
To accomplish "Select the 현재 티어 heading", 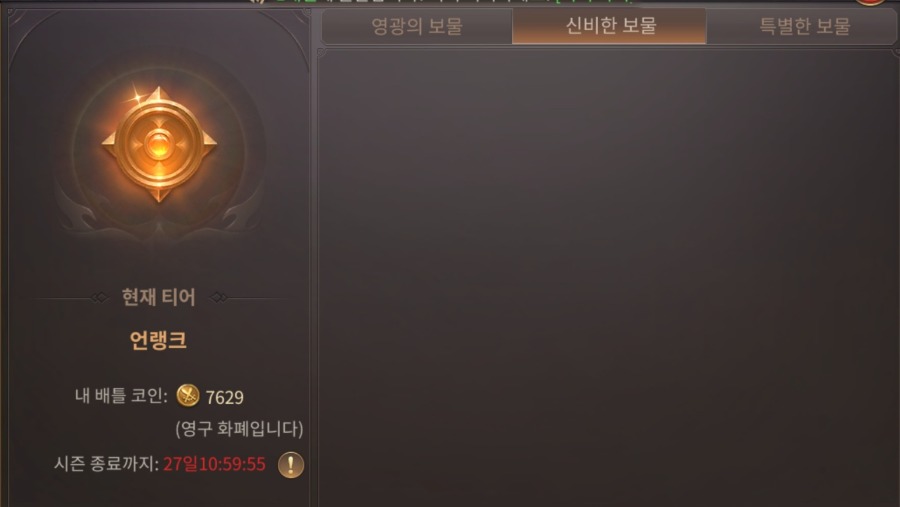I will [158, 297].
